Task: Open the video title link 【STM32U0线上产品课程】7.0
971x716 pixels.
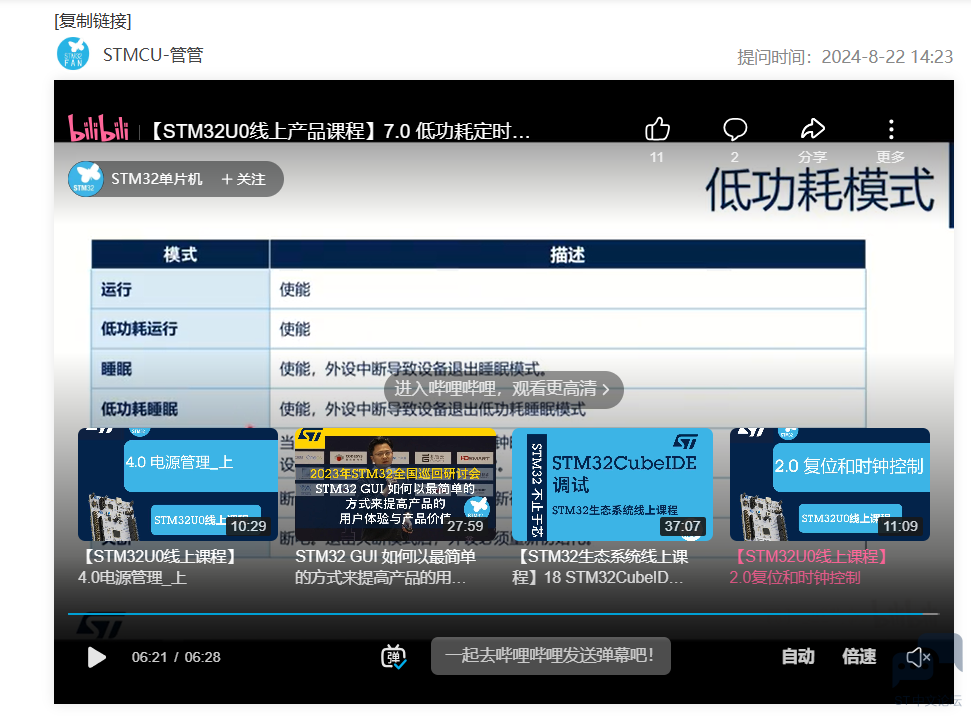Action: click(340, 131)
